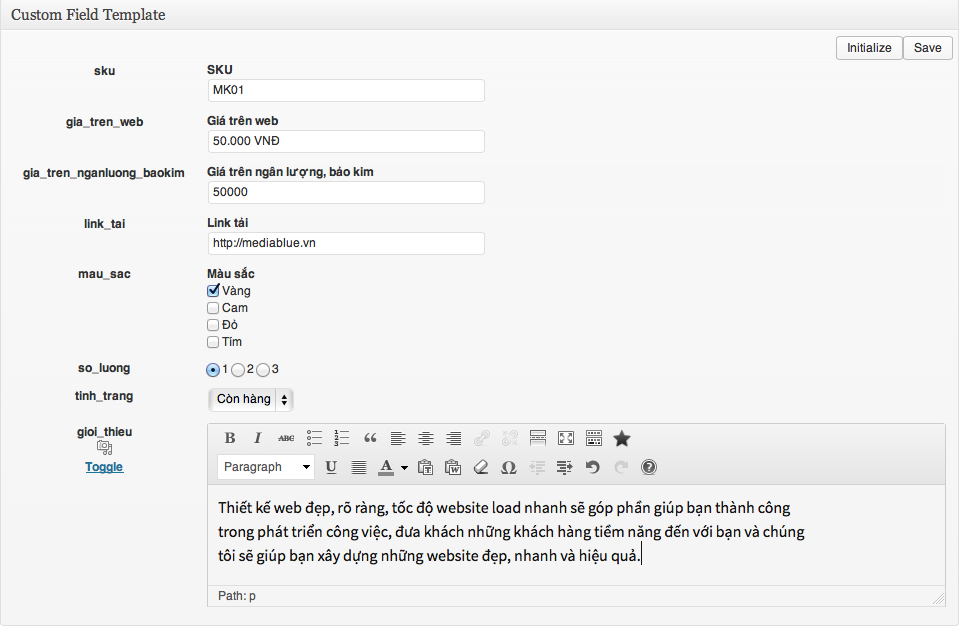Click the Toggle link under gioi_thieu
The height and width of the screenshot is (628, 959).
click(104, 467)
